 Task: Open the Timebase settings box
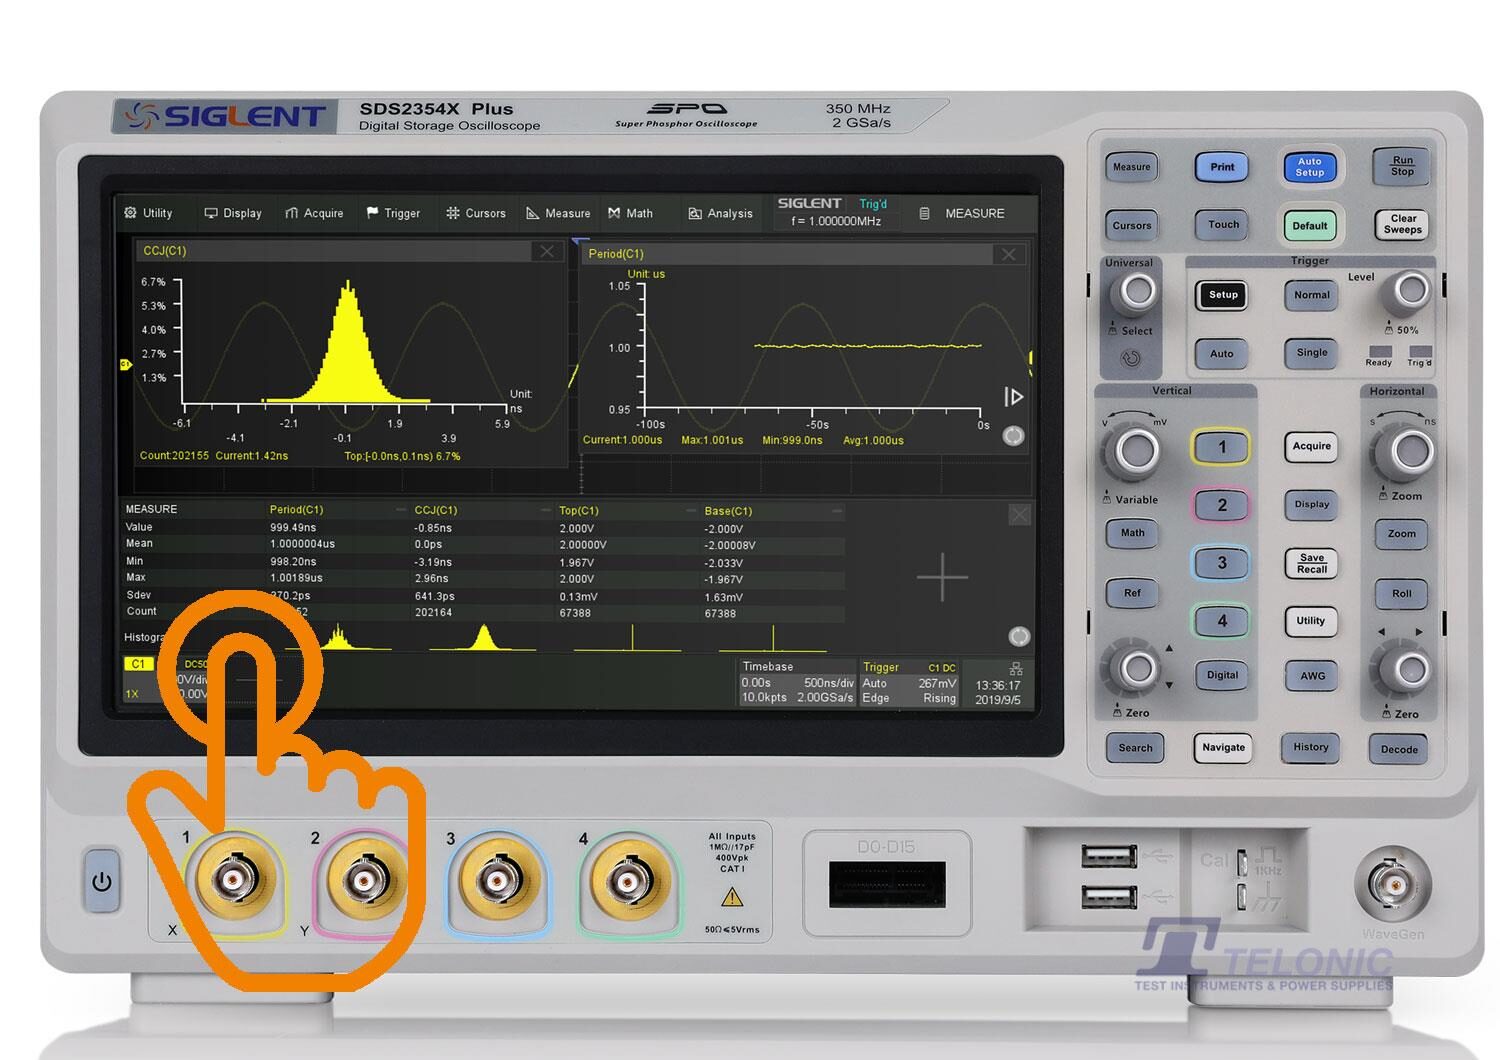[x=797, y=682]
